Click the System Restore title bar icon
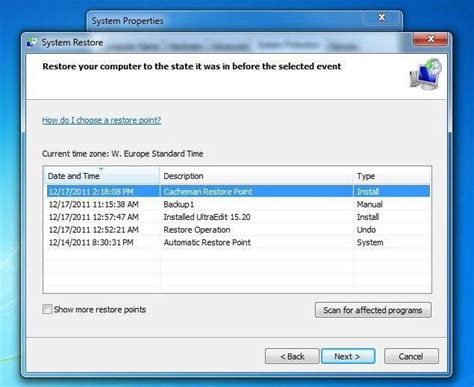474x387 pixels. pos(33,42)
